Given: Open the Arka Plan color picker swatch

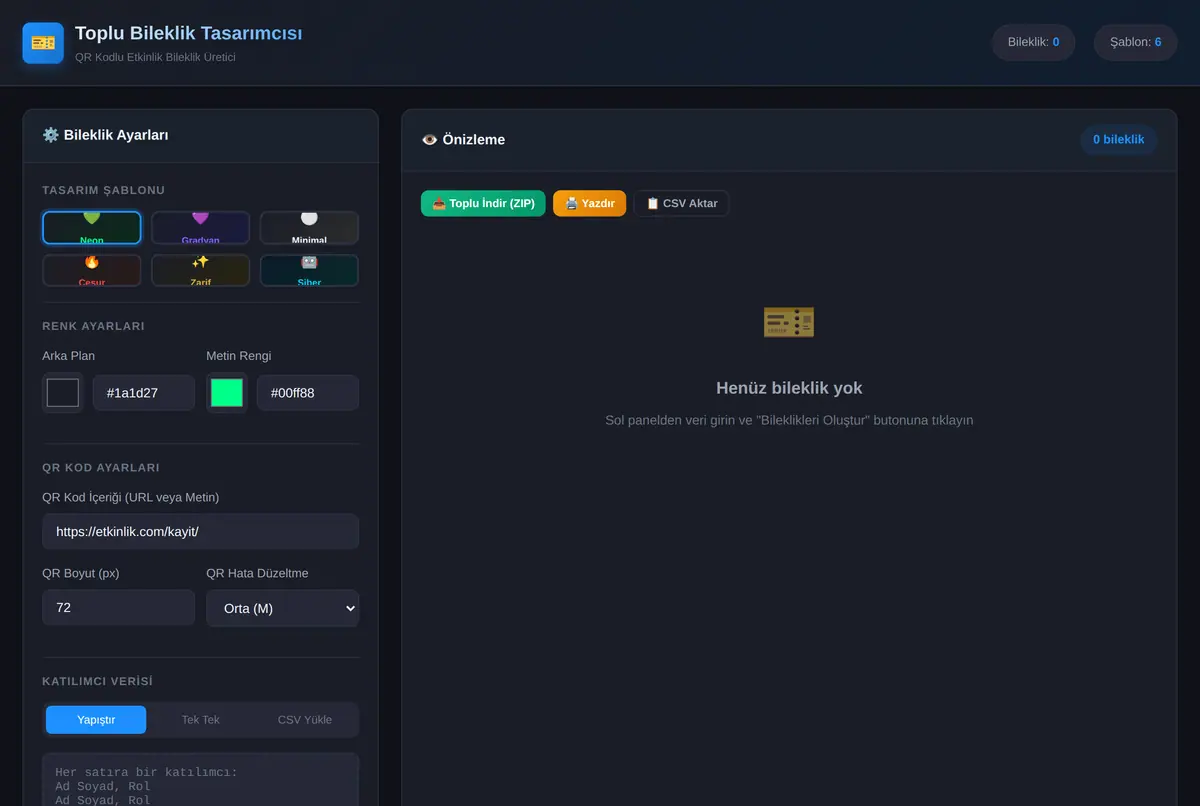Looking at the screenshot, I should tap(63, 393).
